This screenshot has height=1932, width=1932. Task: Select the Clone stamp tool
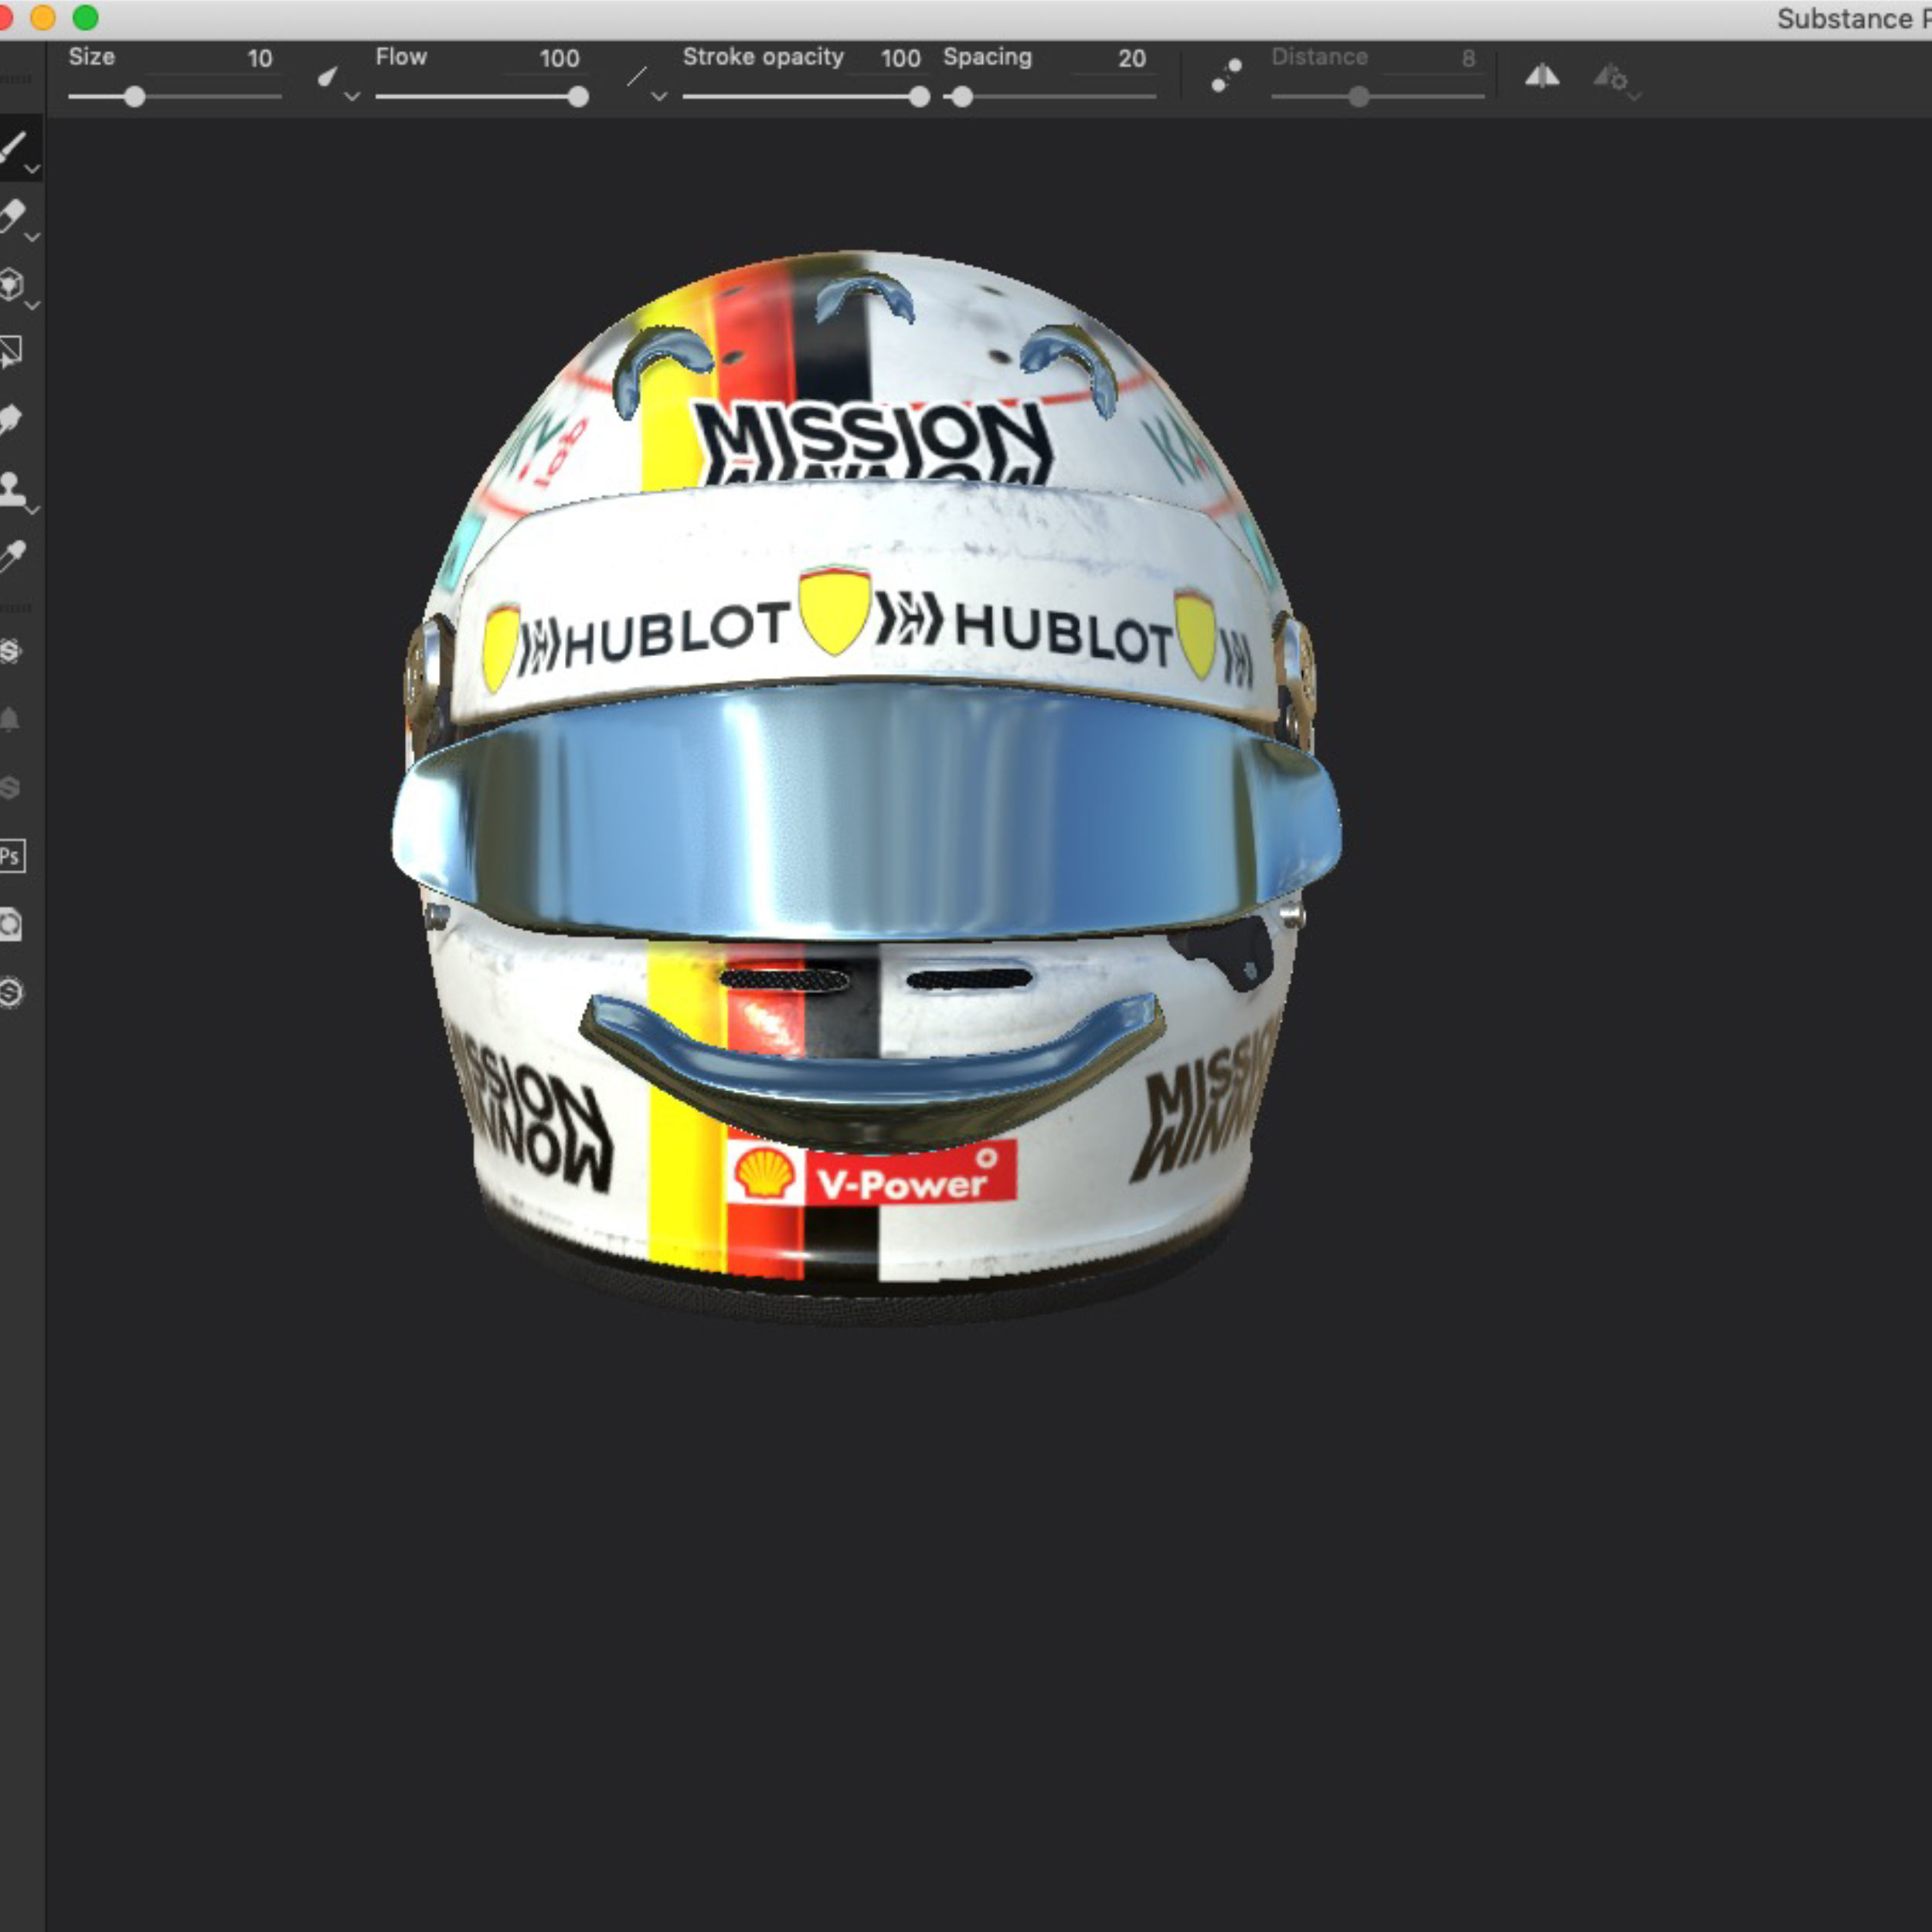(11, 488)
